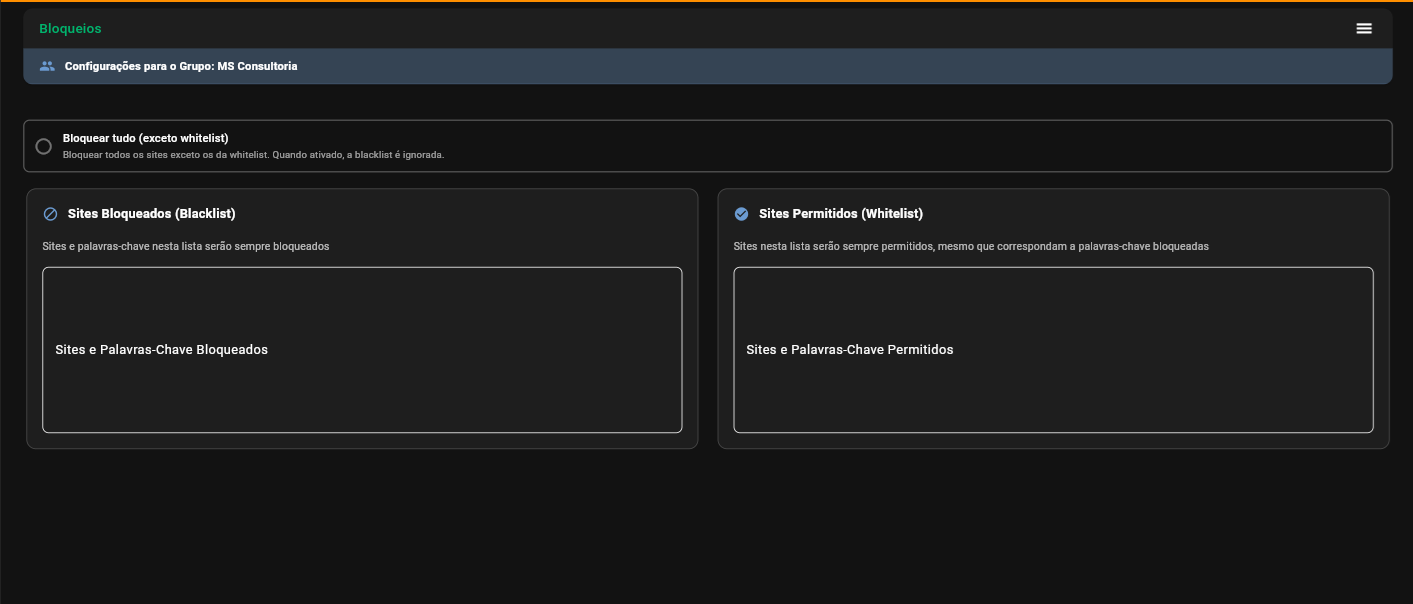Image resolution: width=1413 pixels, height=604 pixels.
Task: Select 'Configurações para o Grupo: MS Consultoria' text
Action: 181,66
